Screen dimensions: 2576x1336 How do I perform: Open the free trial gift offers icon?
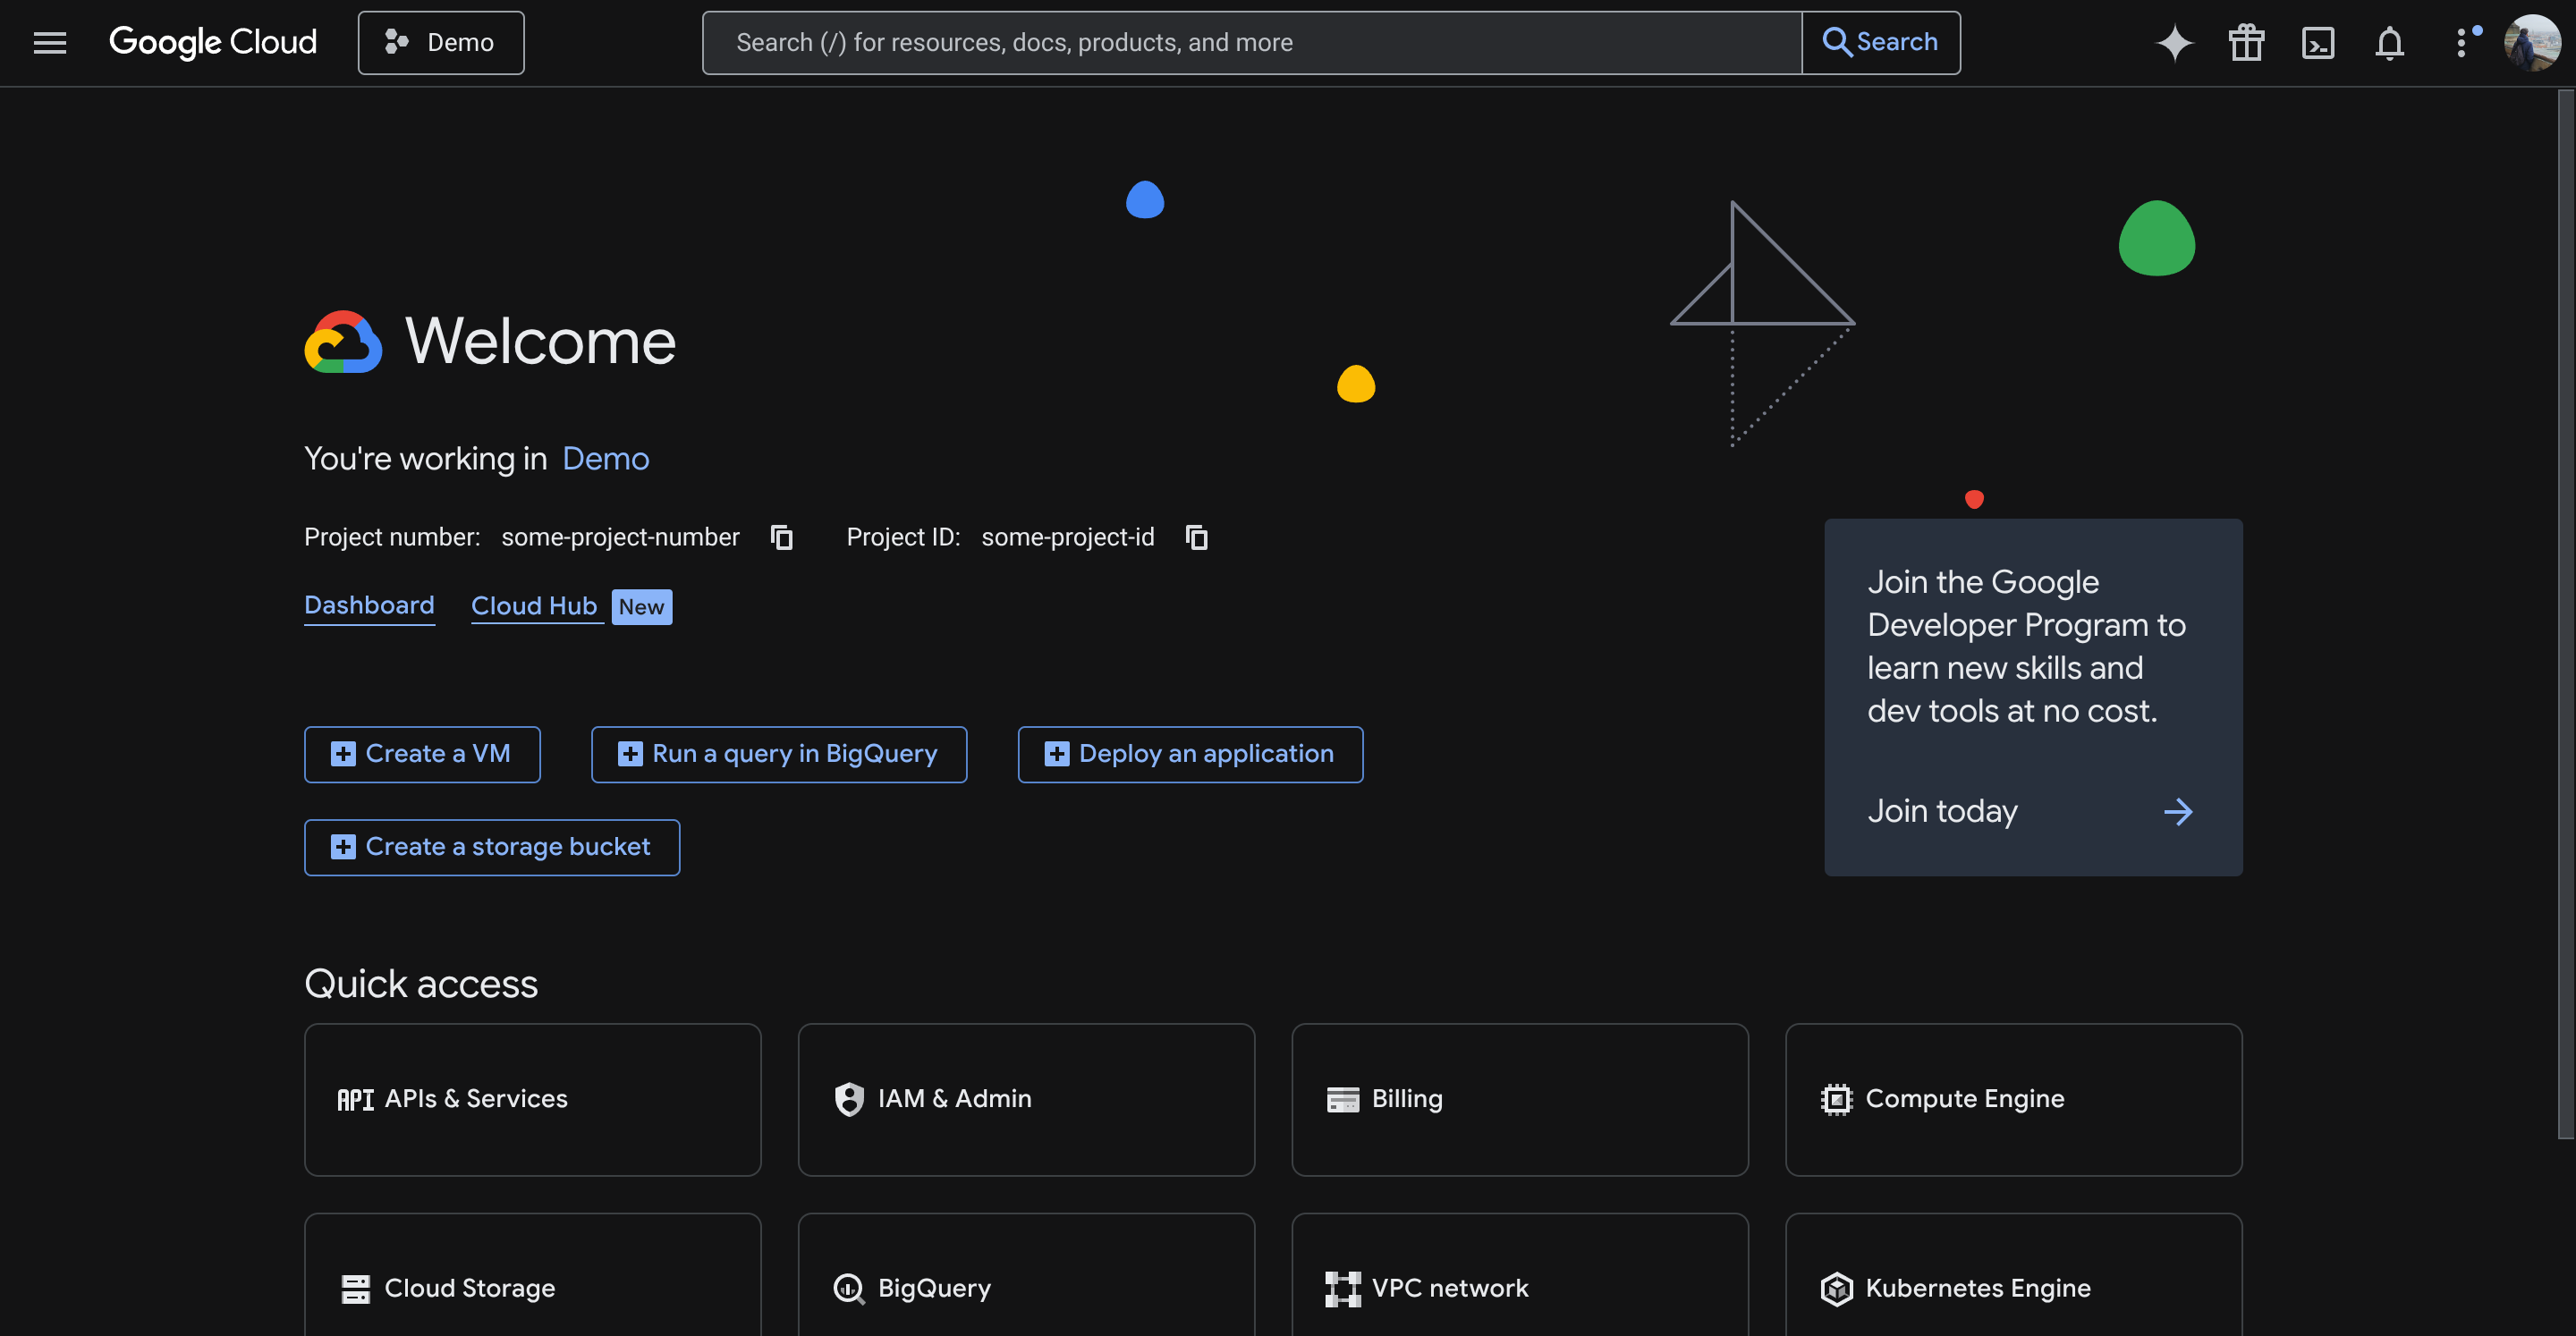[2246, 42]
